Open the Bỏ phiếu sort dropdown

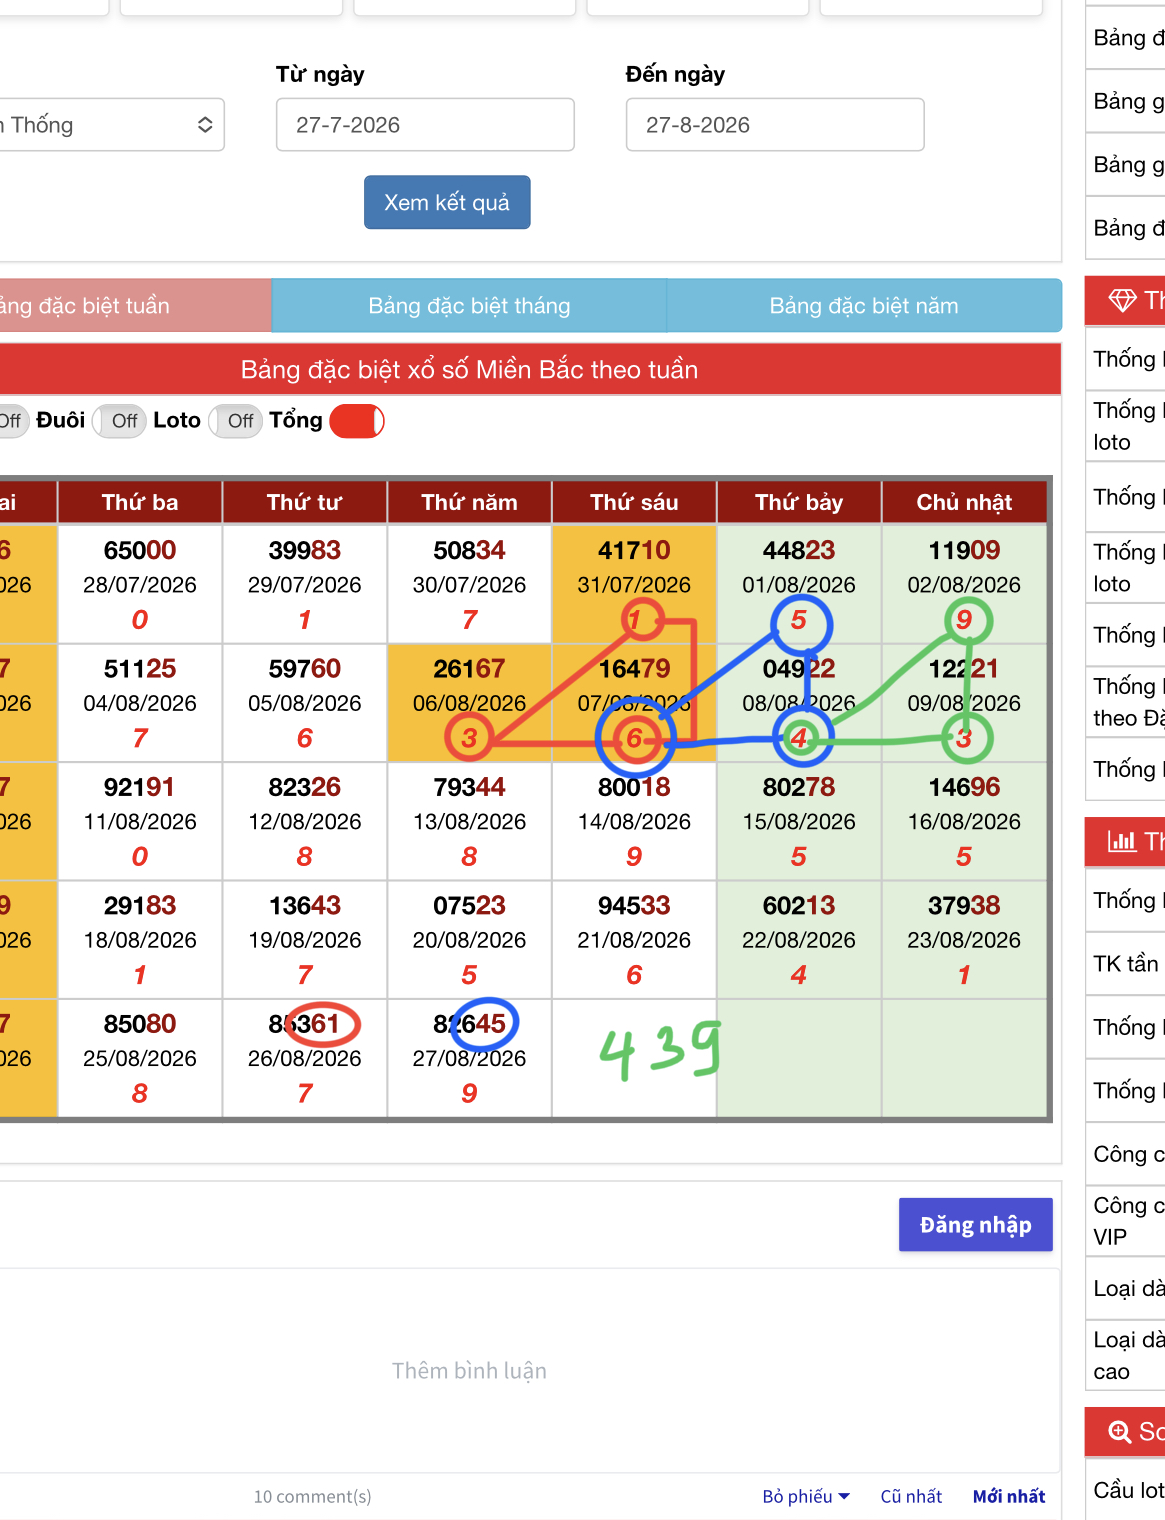[x=806, y=1497]
